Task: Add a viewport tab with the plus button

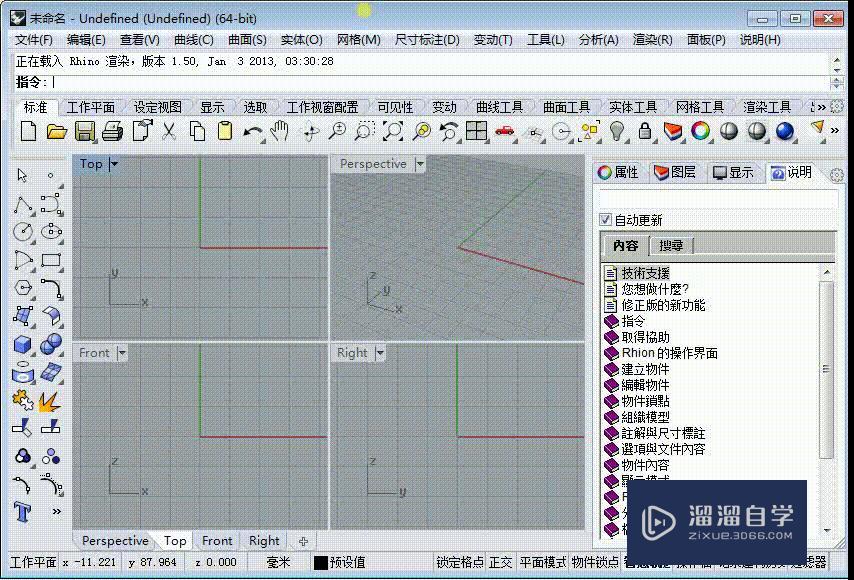Action: (304, 541)
